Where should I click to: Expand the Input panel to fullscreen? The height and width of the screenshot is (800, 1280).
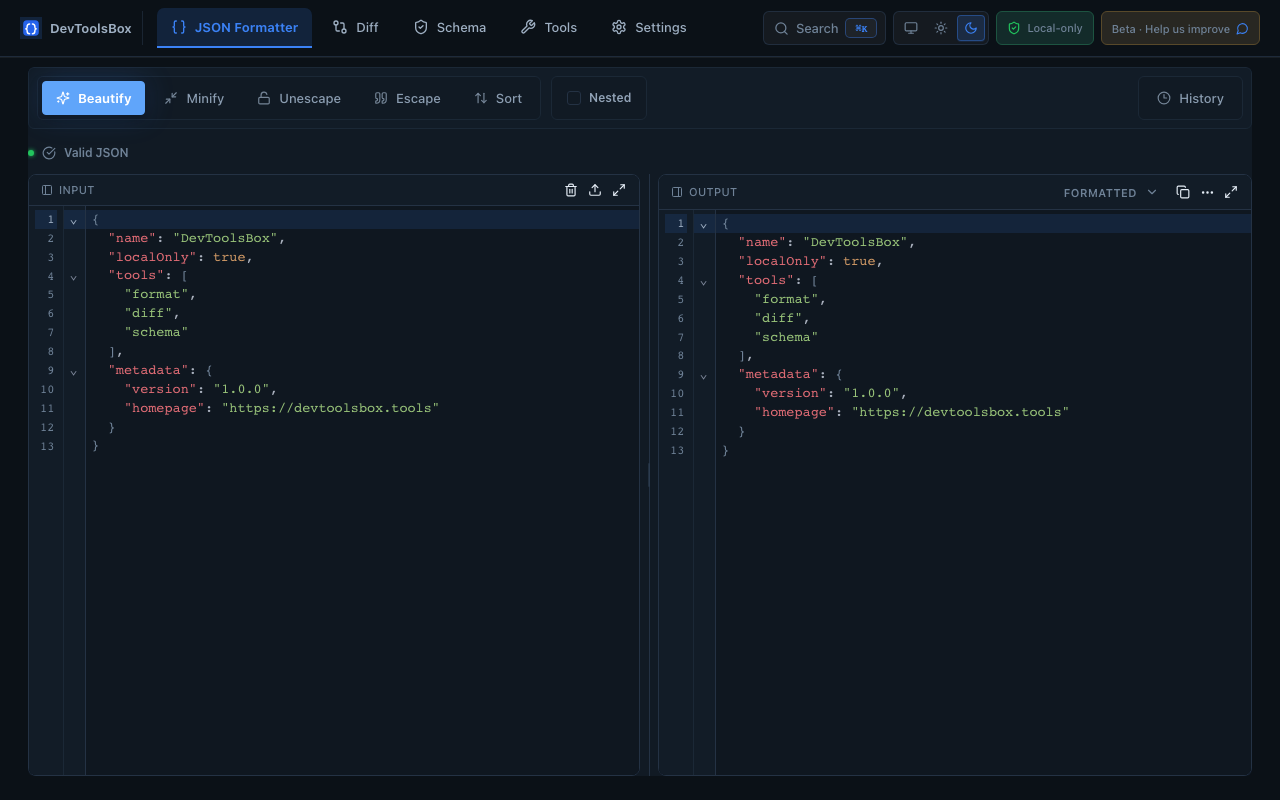click(619, 190)
